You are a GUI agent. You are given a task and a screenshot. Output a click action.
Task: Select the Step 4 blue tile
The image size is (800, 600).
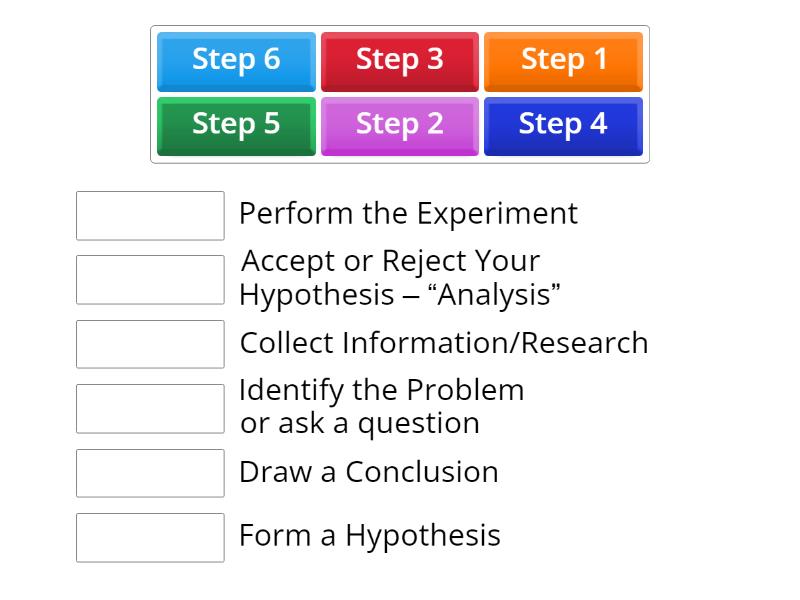pyautogui.click(x=563, y=124)
